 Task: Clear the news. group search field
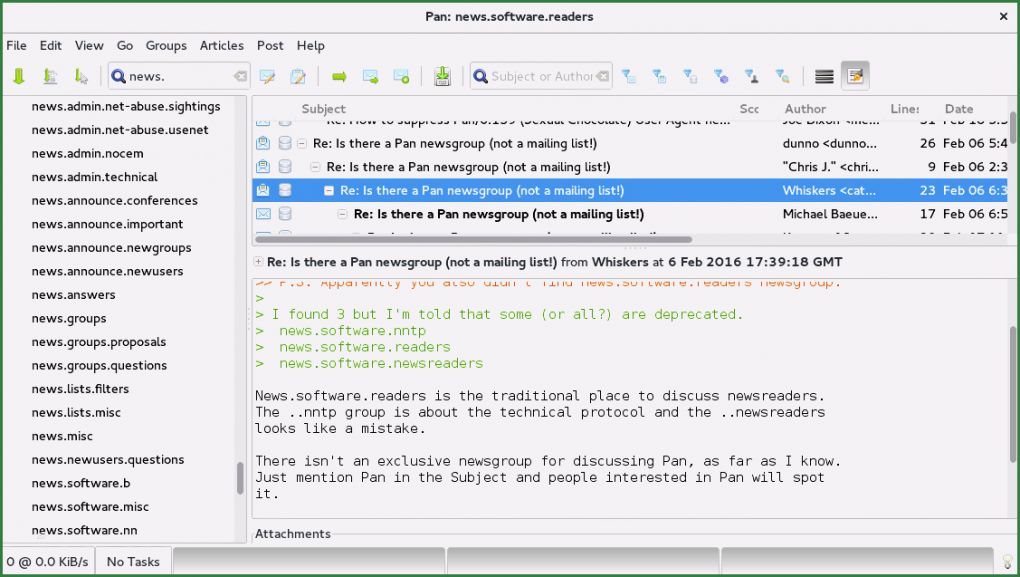[240, 76]
